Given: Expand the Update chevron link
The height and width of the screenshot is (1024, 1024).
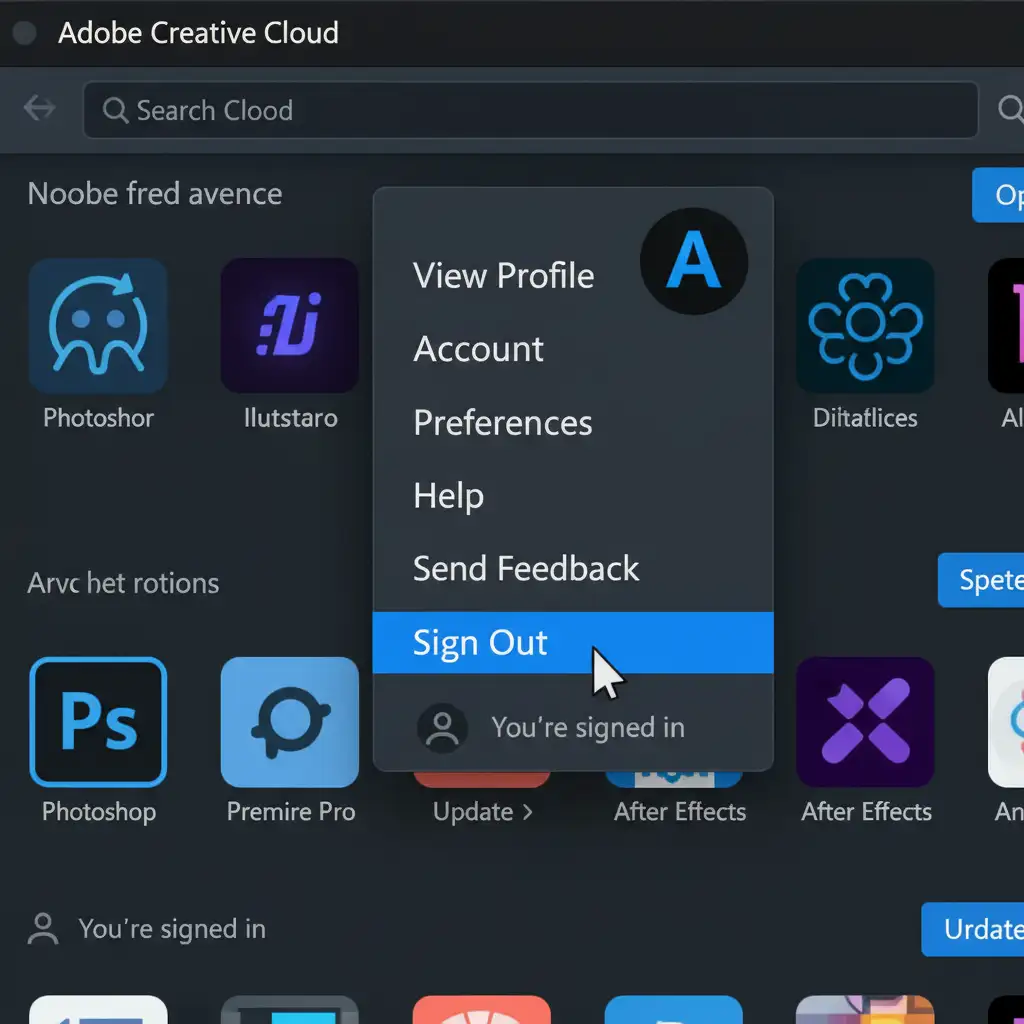Looking at the screenshot, I should point(483,812).
